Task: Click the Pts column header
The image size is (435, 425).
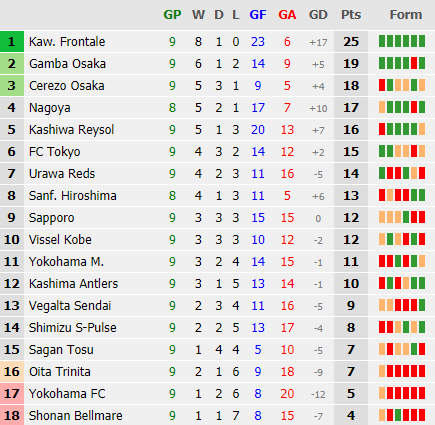Action: point(351,15)
